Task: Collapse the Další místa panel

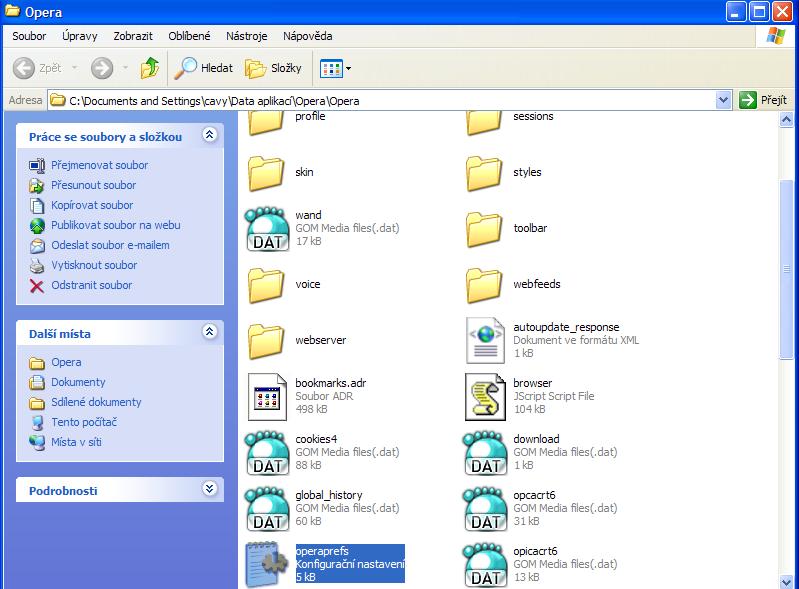Action: pyautogui.click(x=209, y=332)
